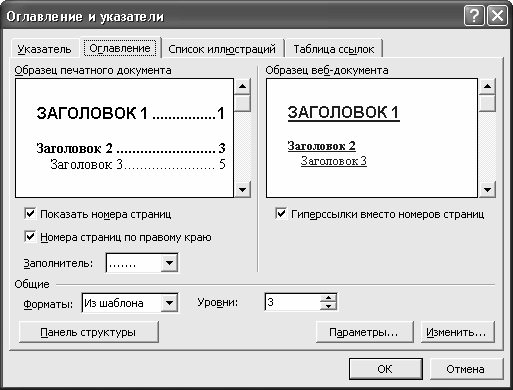The width and height of the screenshot is (513, 390).
Task: Expand the Форматы dropdown Из шаблона
Action: click(x=169, y=303)
